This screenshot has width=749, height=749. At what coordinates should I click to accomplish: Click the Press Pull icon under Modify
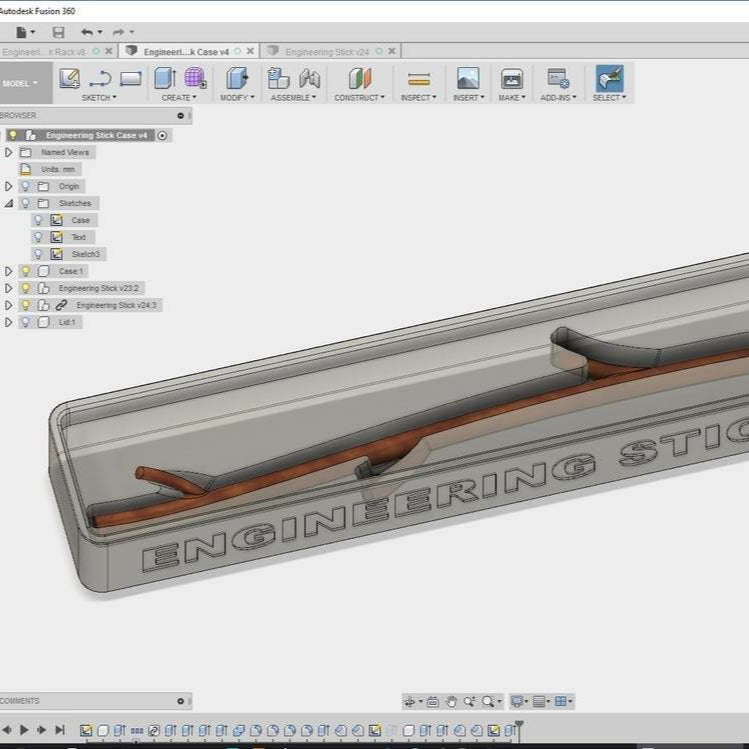point(237,79)
